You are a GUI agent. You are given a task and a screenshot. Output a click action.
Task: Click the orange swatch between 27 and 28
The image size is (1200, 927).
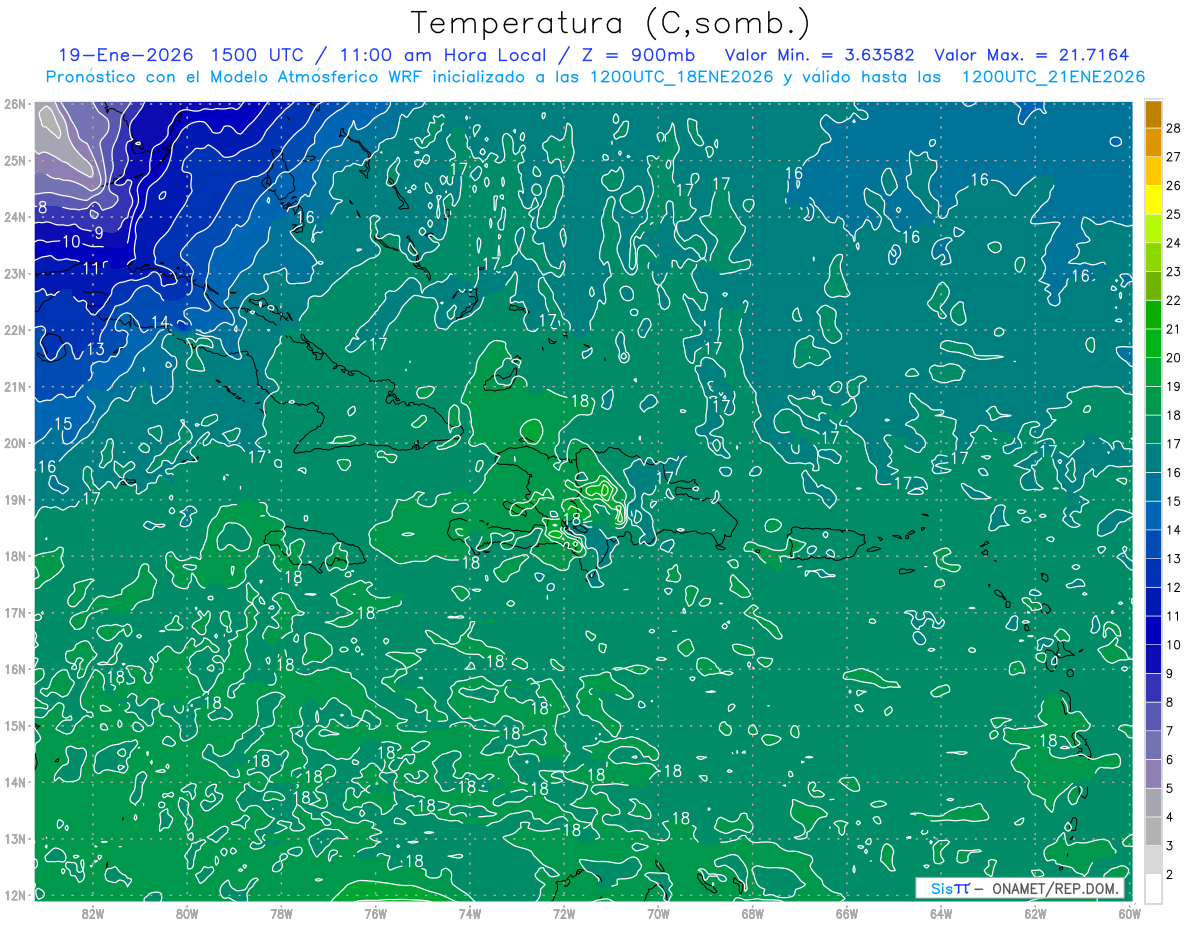tap(1153, 142)
